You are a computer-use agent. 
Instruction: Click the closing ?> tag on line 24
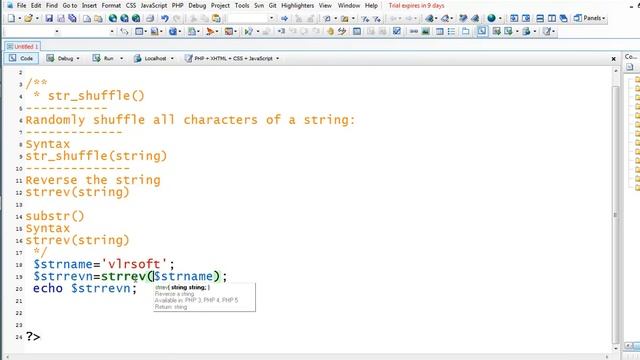pos(33,337)
